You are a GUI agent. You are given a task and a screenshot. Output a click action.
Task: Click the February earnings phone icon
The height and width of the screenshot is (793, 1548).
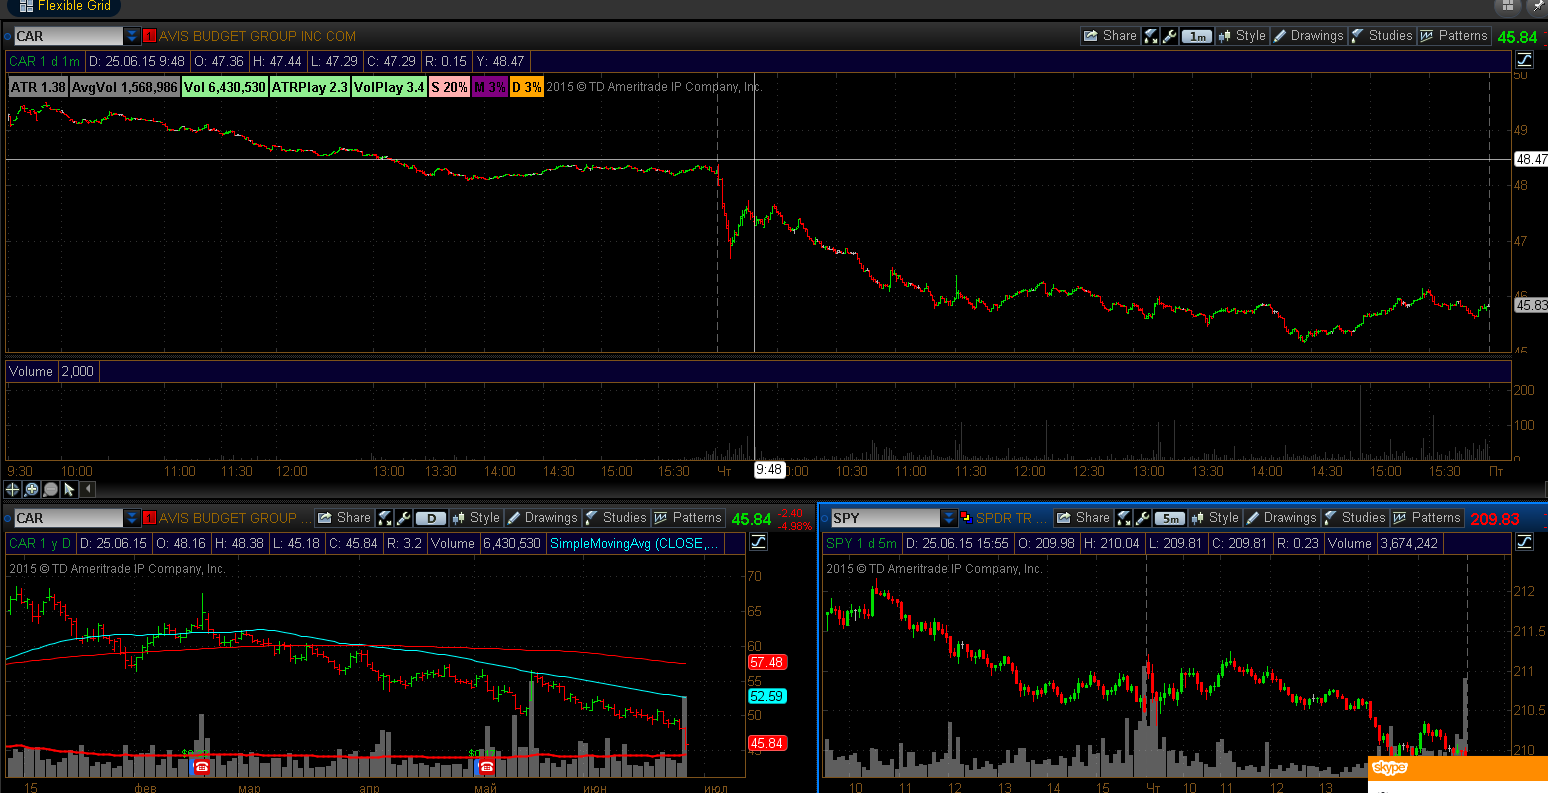(x=200, y=767)
